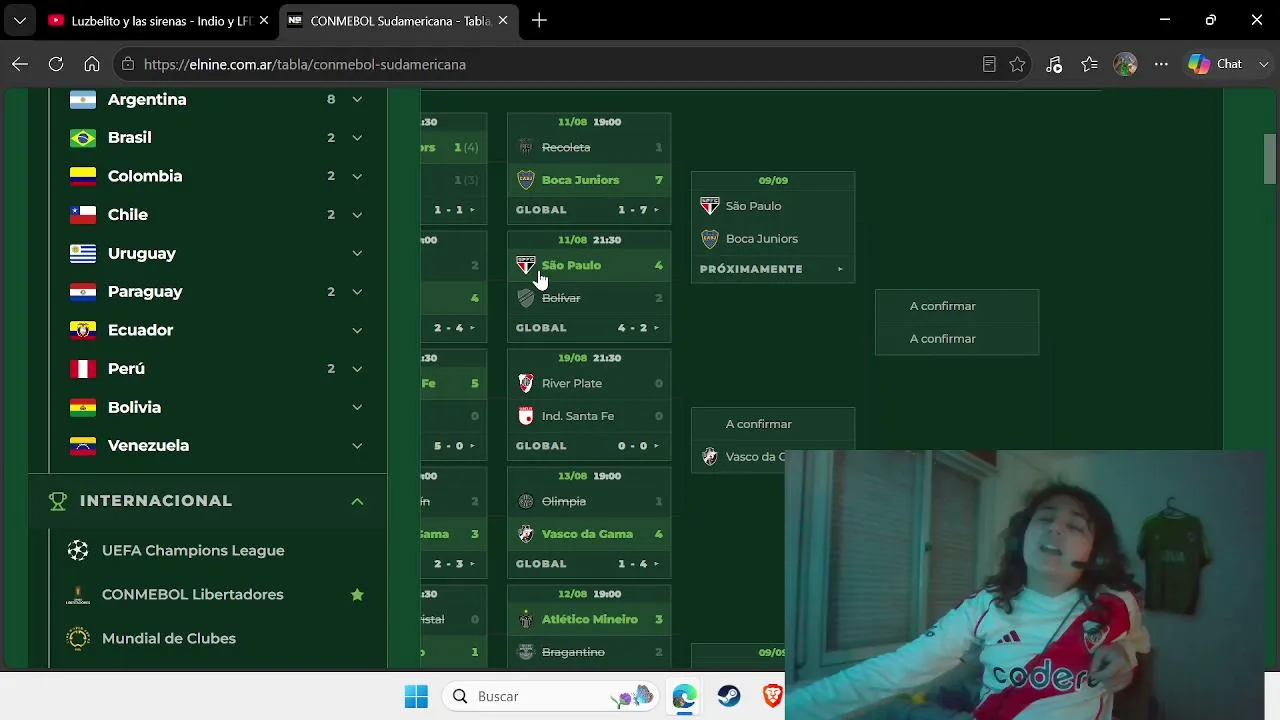Expand the Venezuela league list
This screenshot has width=1280, height=720.
(357, 446)
